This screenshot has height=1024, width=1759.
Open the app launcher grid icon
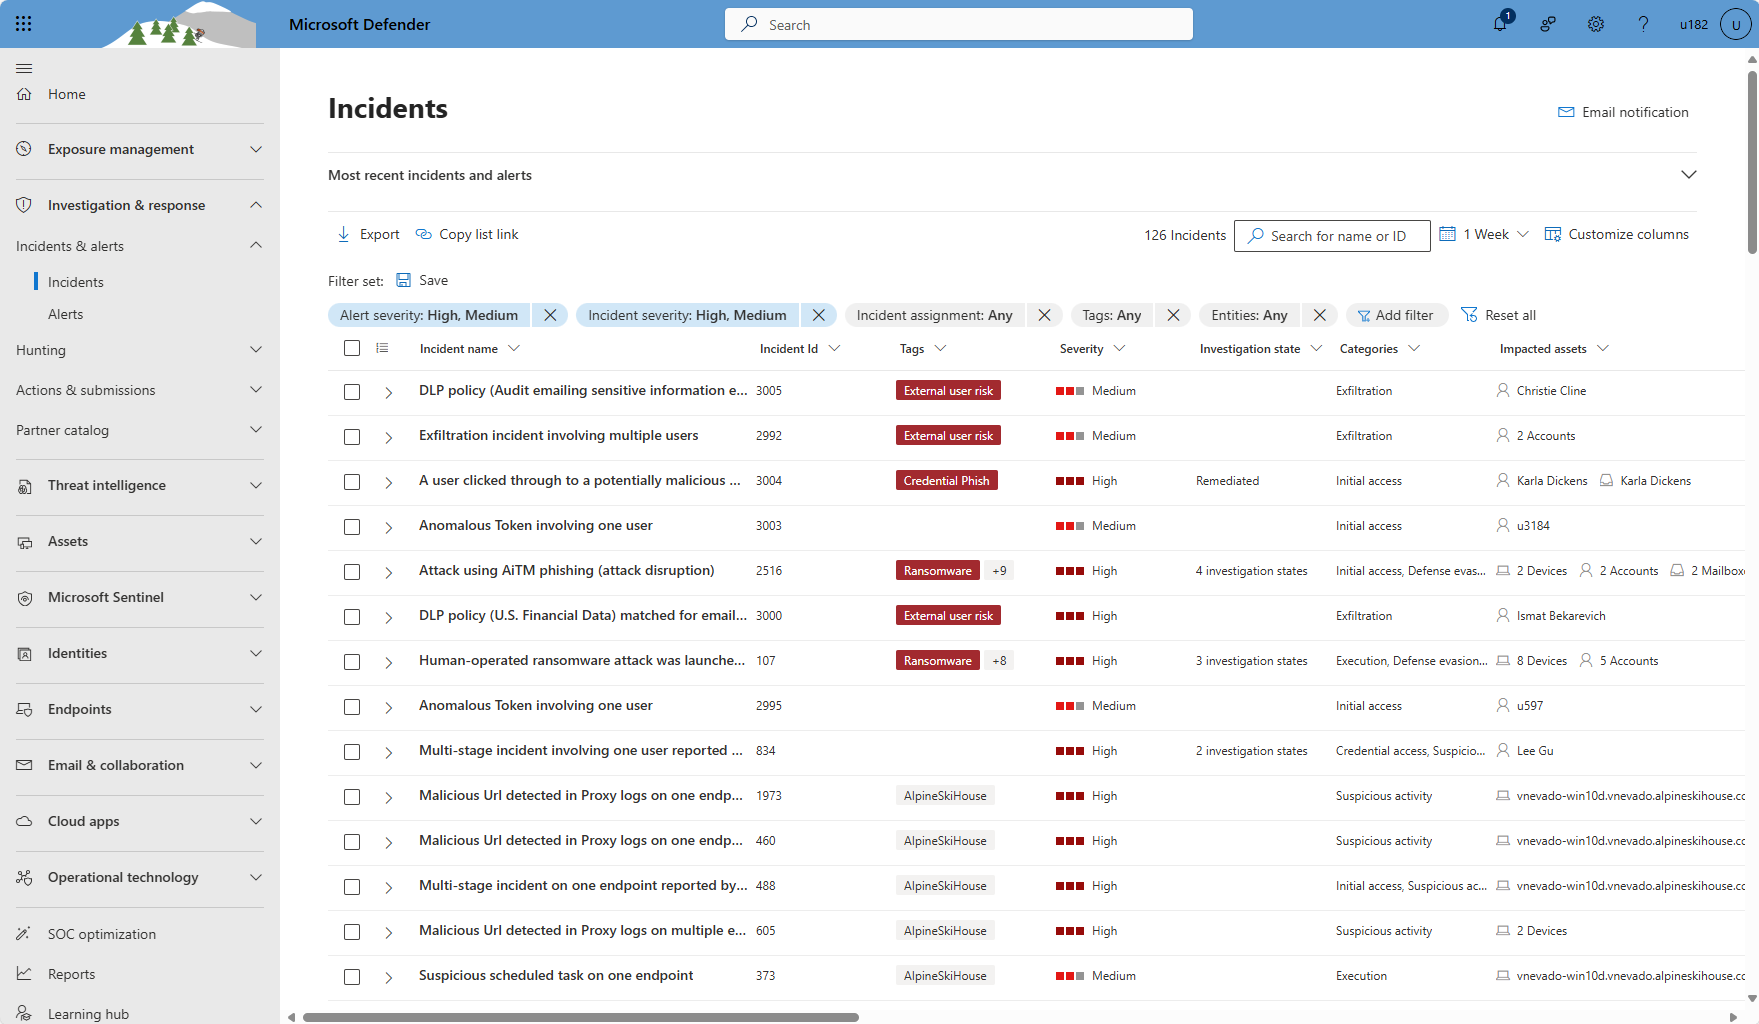(24, 24)
